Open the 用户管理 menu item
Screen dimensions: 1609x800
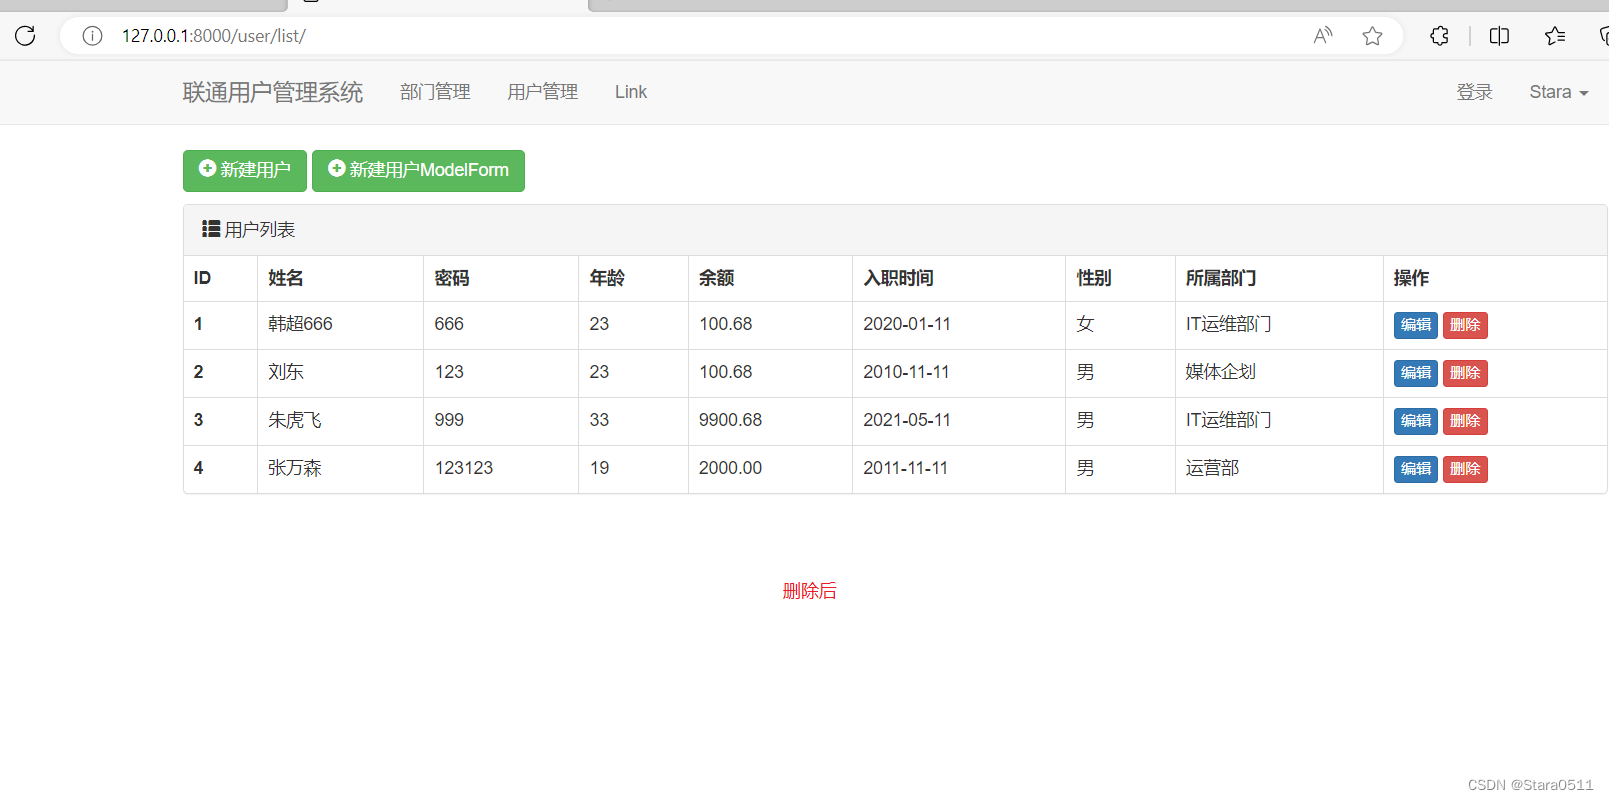point(543,92)
